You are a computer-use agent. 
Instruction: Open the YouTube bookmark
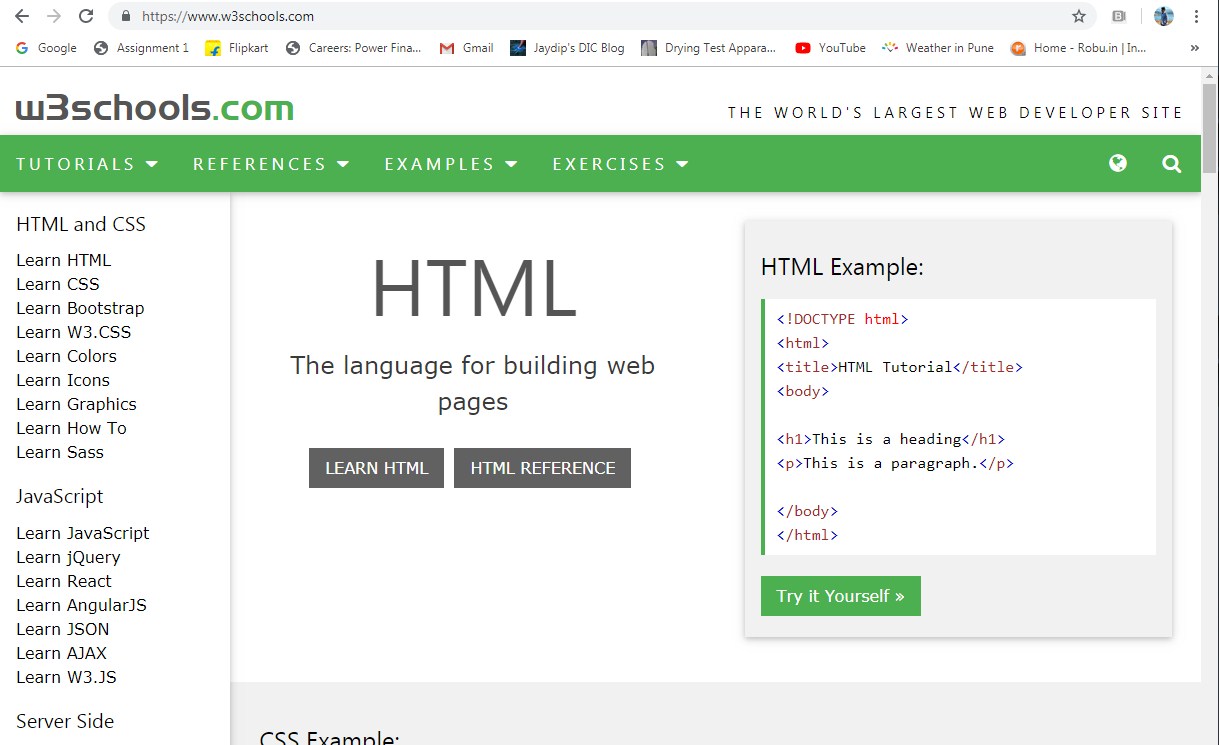(830, 48)
